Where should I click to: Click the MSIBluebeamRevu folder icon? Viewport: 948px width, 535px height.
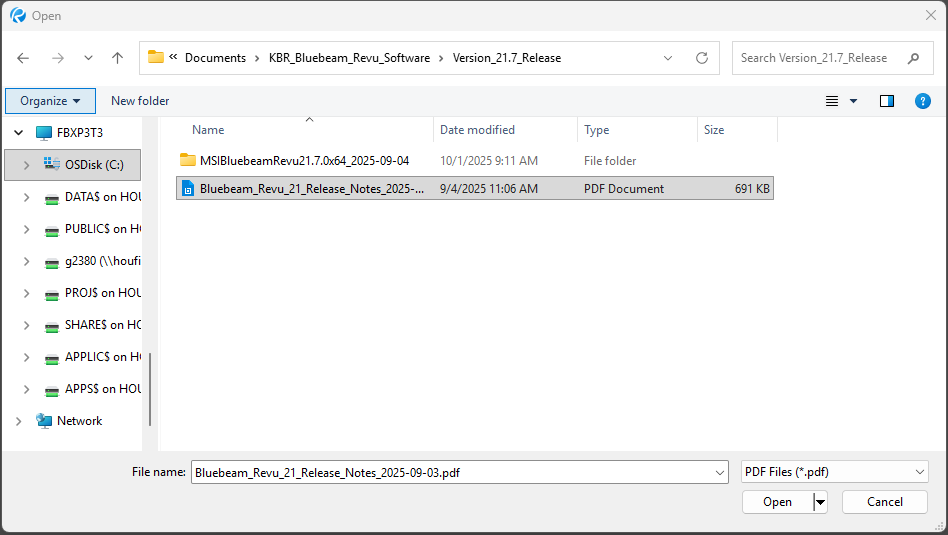188,160
